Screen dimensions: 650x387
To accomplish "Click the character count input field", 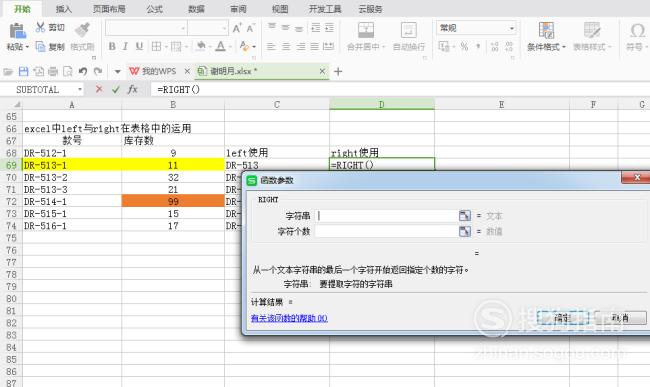I will click(386, 231).
